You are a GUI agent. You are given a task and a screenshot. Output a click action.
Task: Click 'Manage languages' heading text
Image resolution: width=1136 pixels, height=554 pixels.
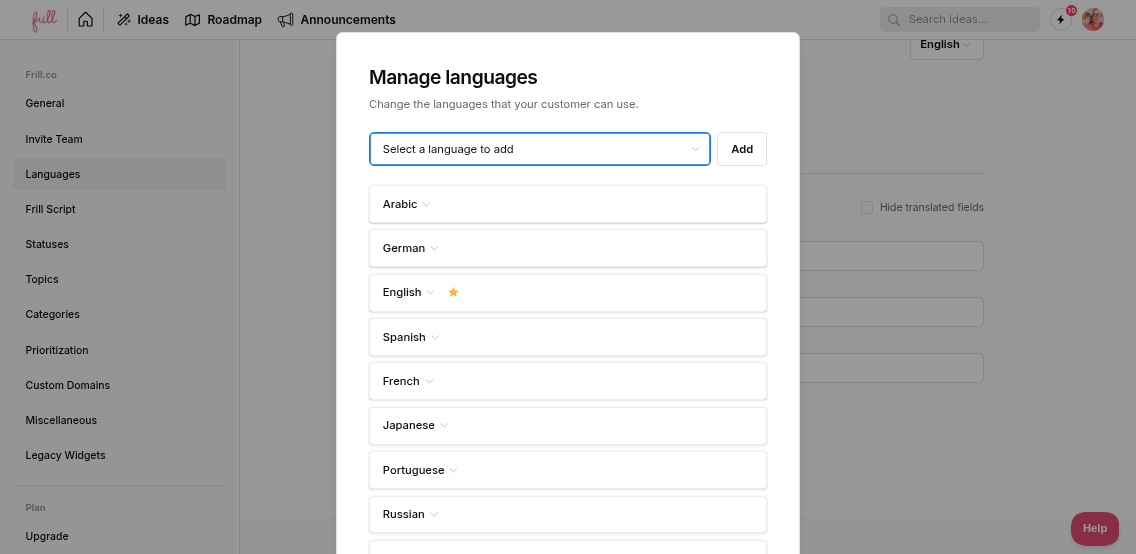point(453,77)
